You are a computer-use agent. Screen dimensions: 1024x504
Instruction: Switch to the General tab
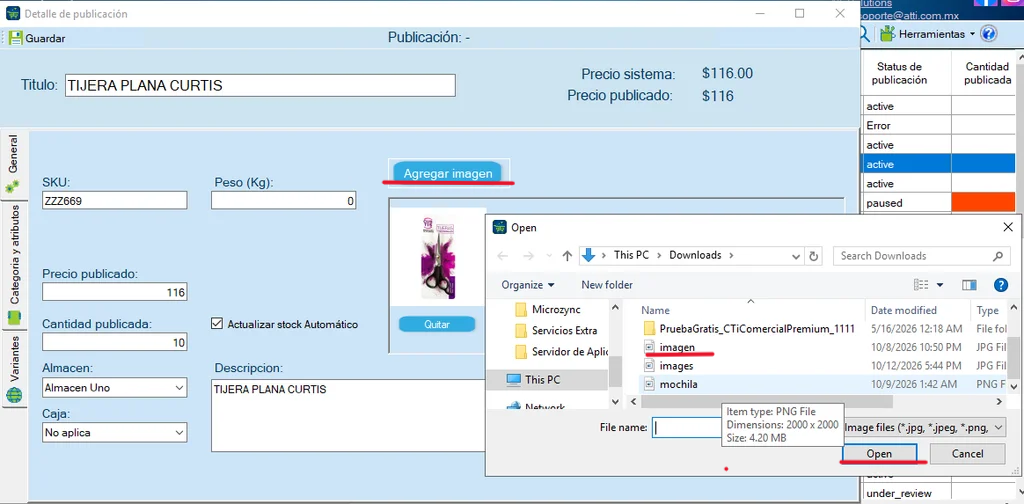pyautogui.click(x=13, y=163)
